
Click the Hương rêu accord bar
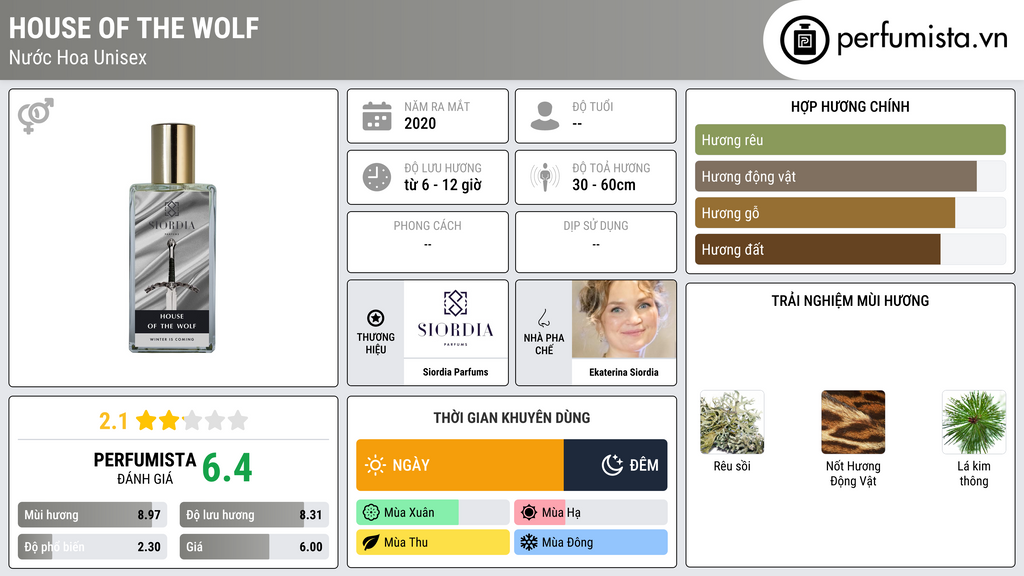850,140
